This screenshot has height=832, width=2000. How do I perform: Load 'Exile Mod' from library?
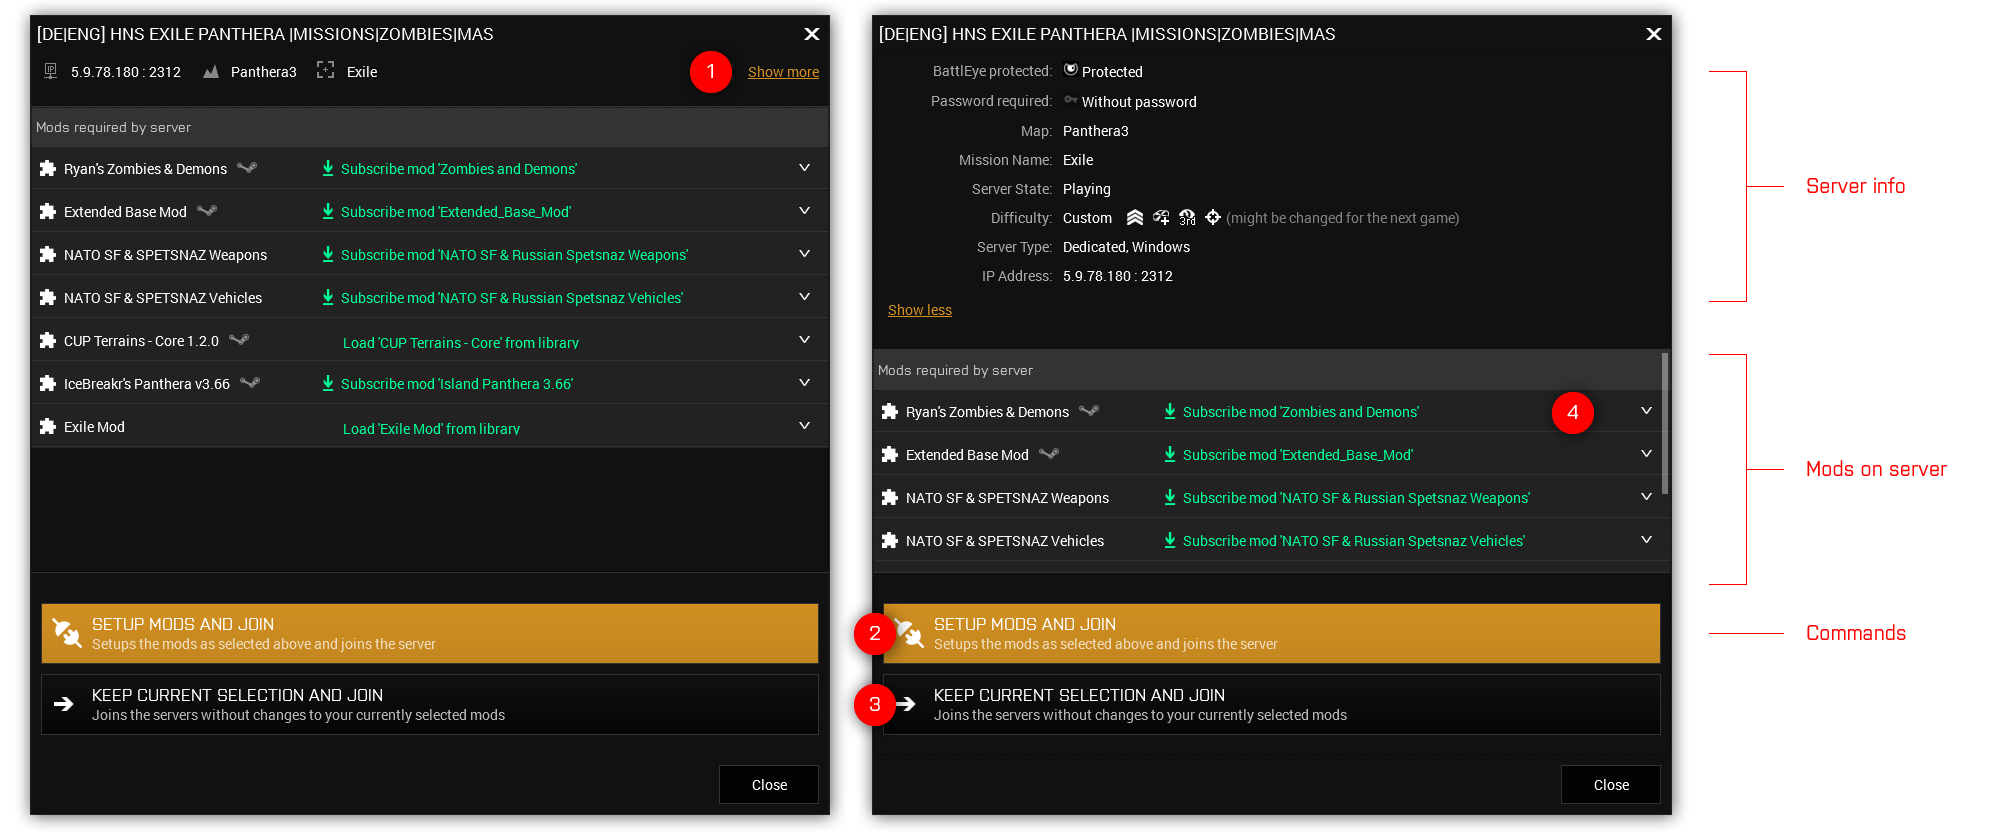(431, 428)
